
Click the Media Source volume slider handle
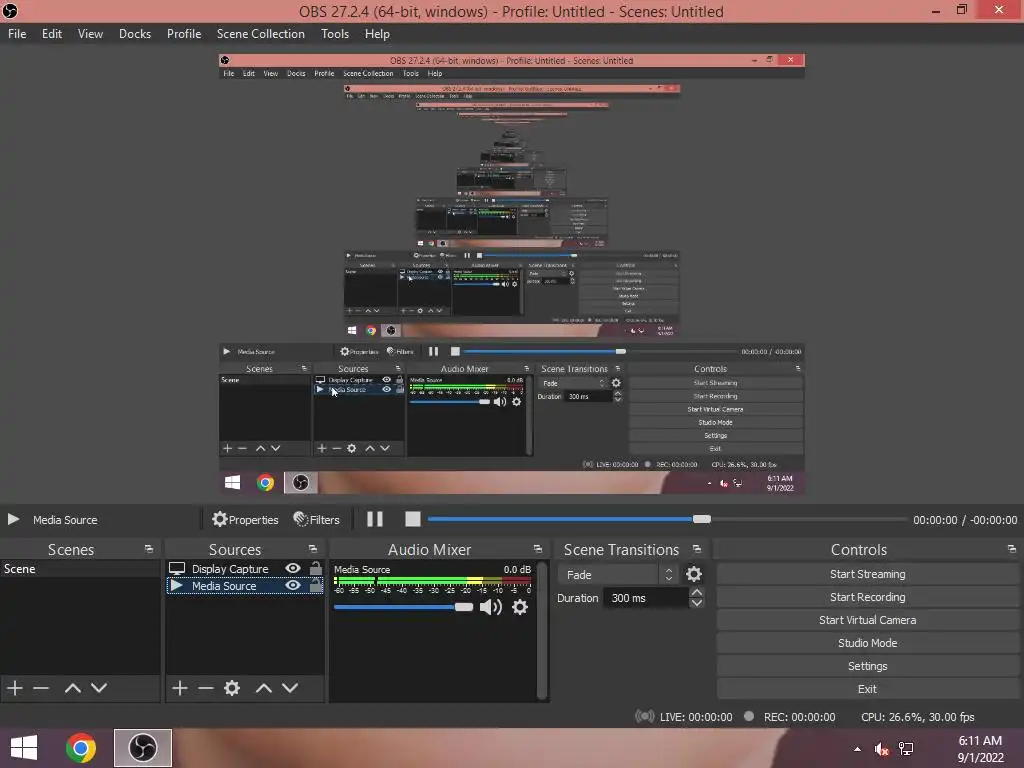(x=464, y=607)
